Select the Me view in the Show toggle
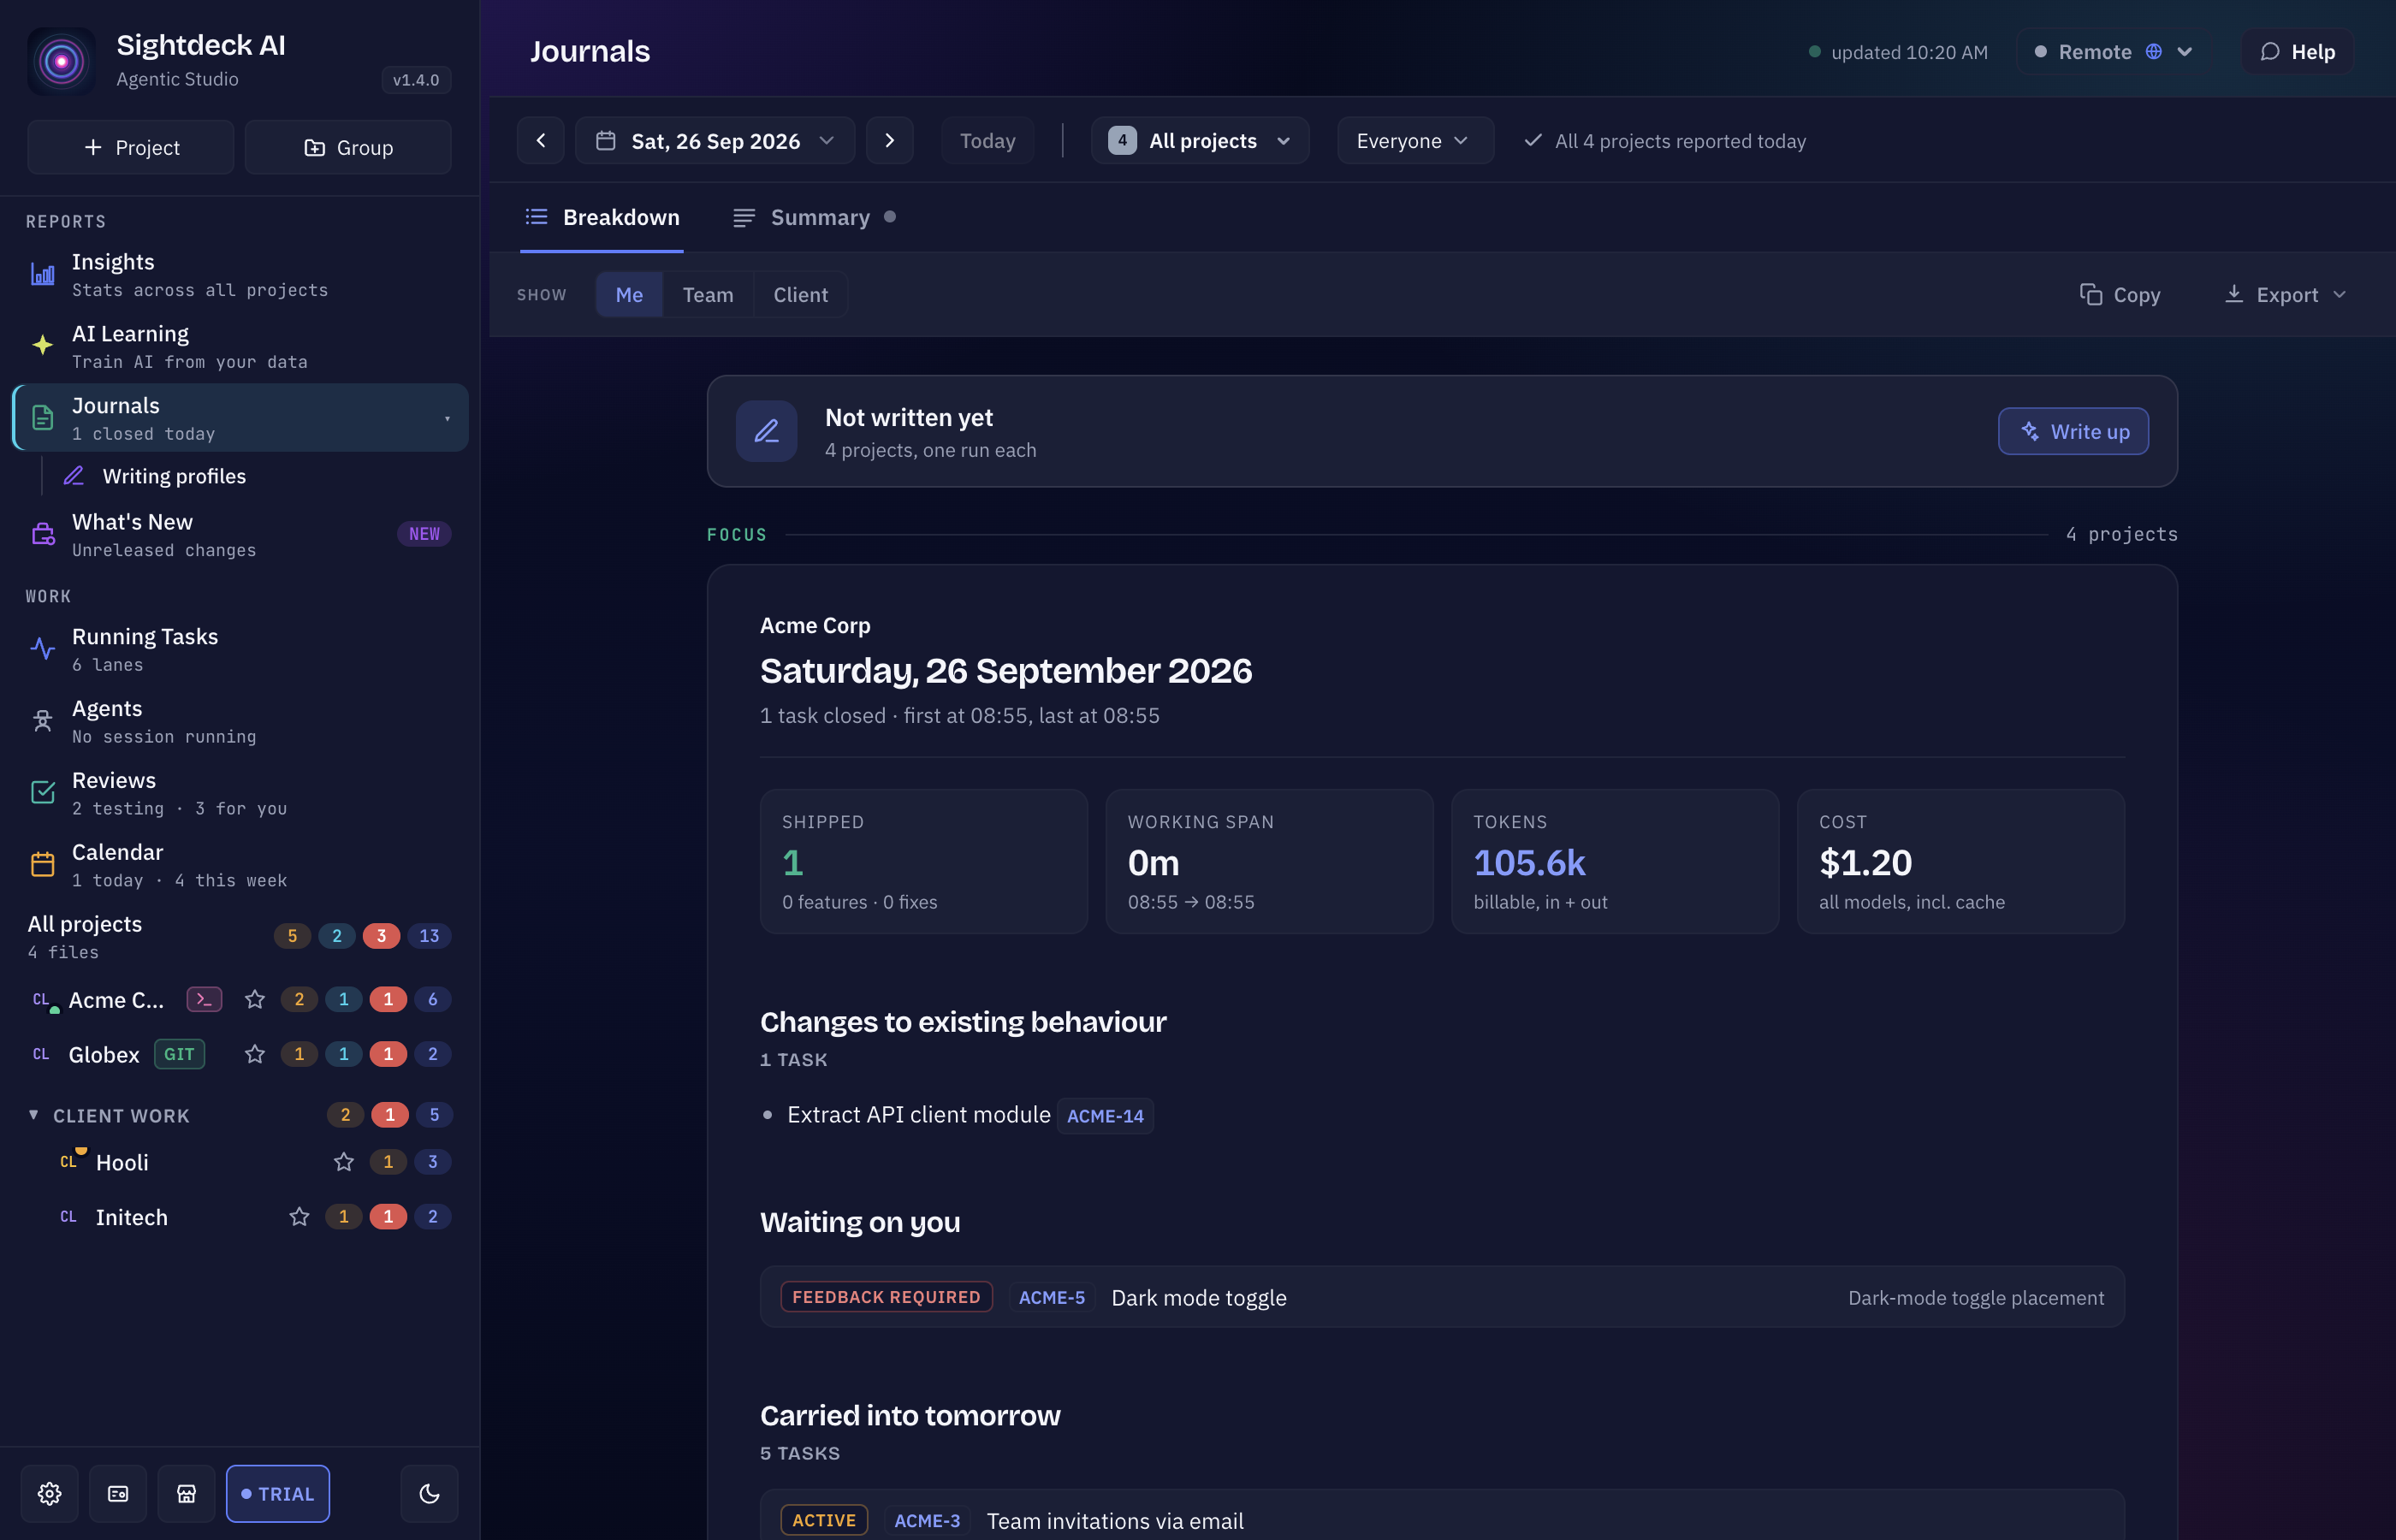 629,295
